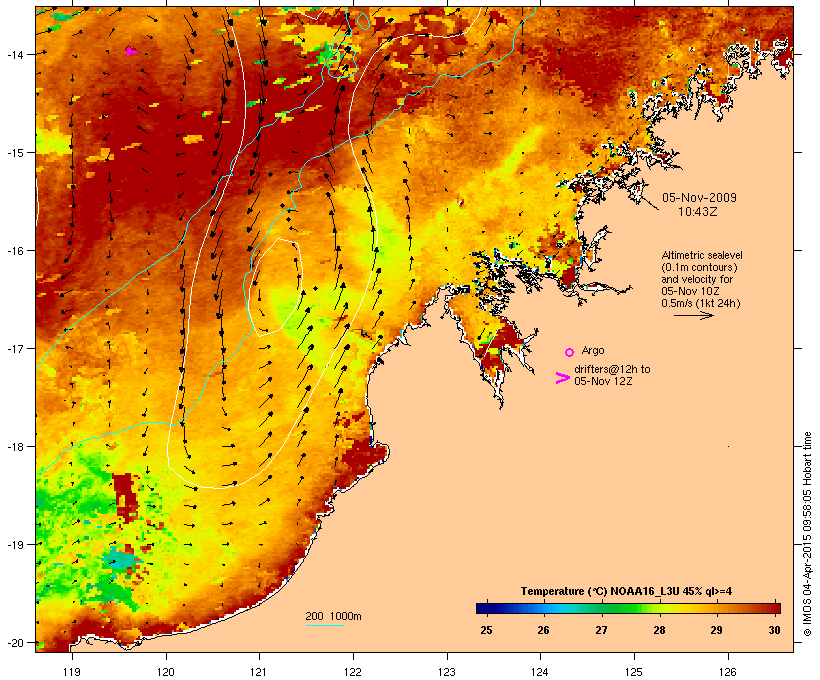Image resolution: width=820 pixels, height=680 pixels.
Task: Click the 'Argo' legend label
Action: tap(593, 350)
